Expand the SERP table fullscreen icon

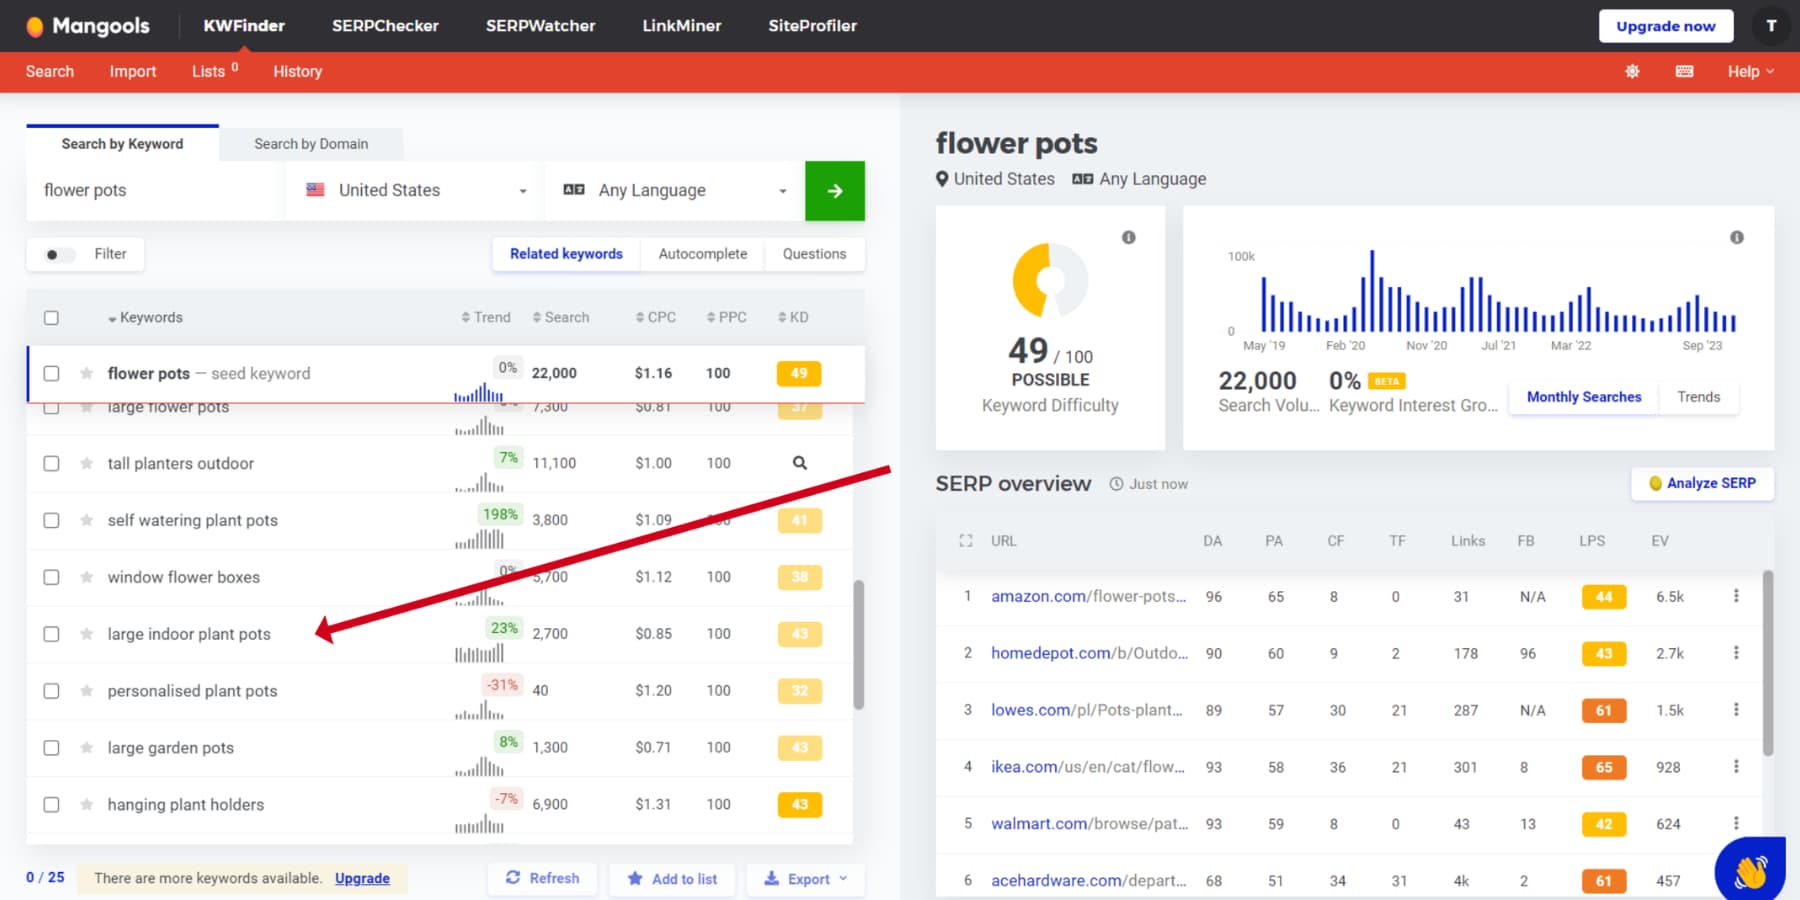pos(966,540)
